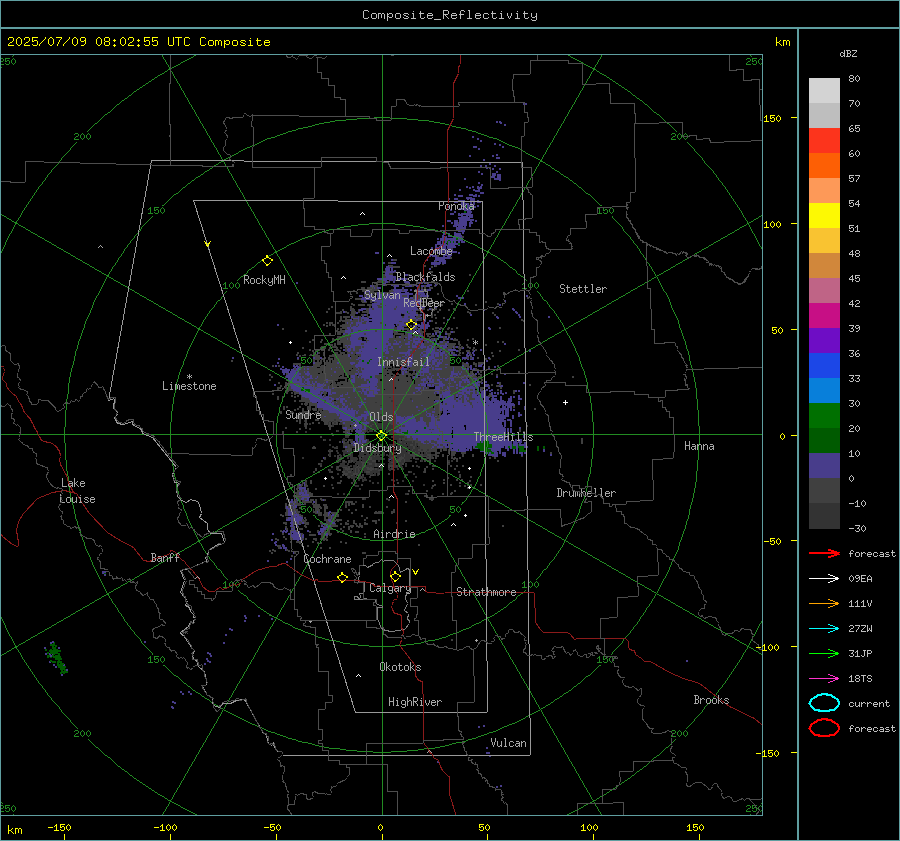Click the RockyMH label
Viewport: 900px width, 841px height.
tap(264, 280)
